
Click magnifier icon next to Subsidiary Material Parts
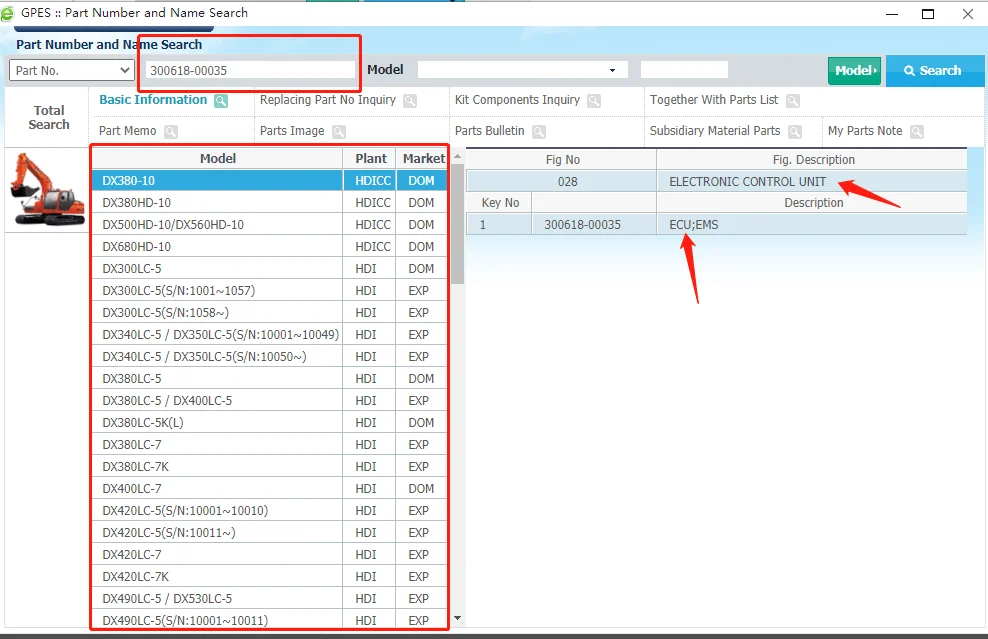tap(795, 132)
